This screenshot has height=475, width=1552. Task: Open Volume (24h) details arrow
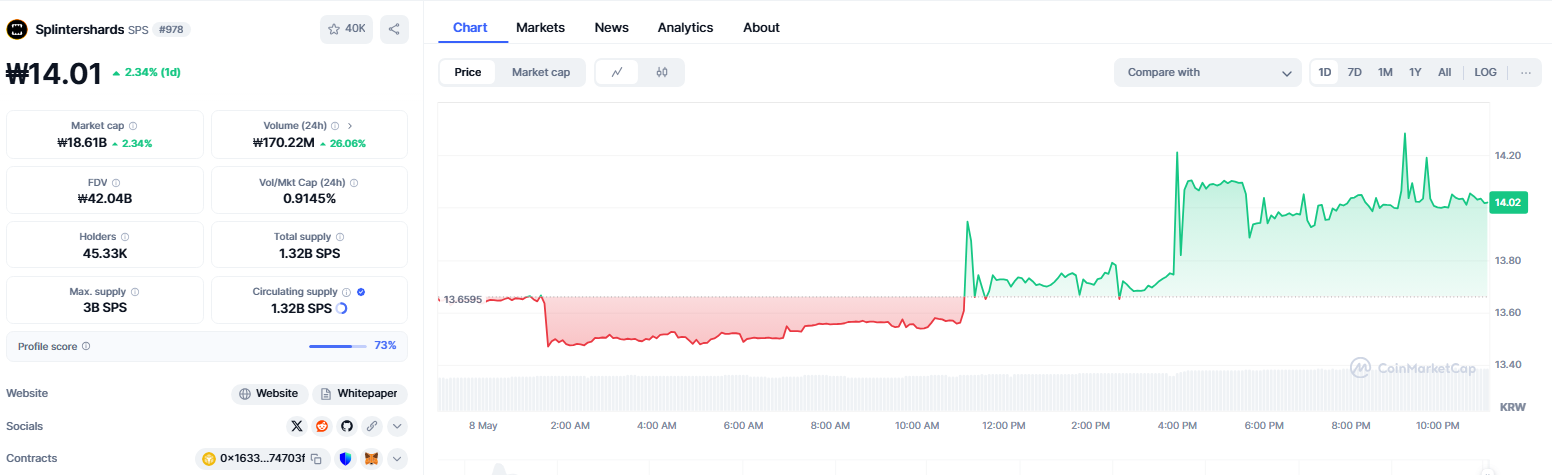coord(350,126)
